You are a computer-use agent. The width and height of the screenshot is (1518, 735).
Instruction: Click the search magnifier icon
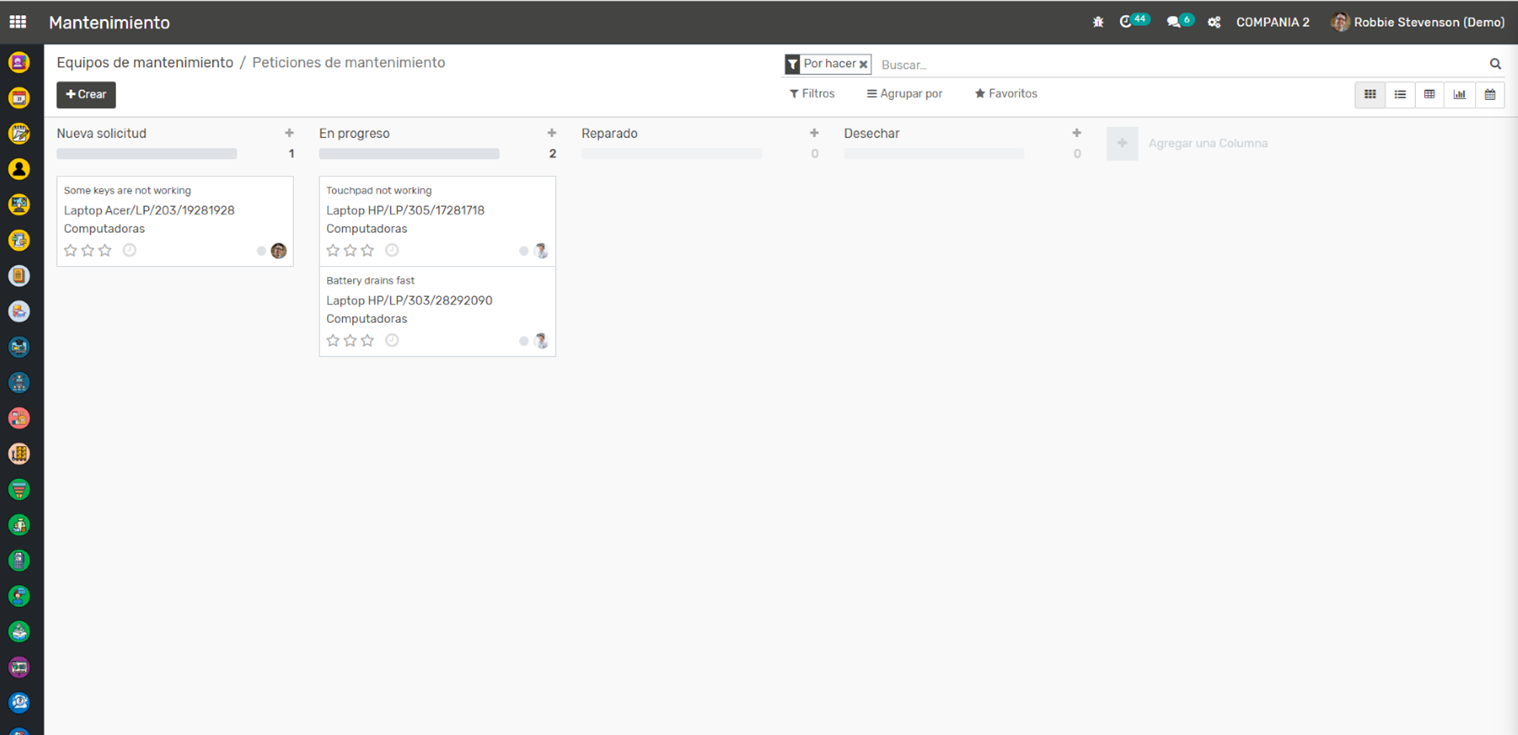tap(1495, 64)
